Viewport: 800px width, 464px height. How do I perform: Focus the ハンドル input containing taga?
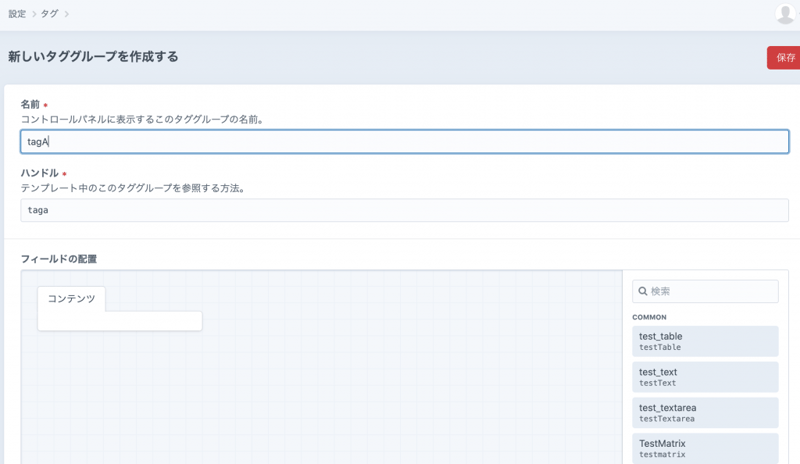point(405,210)
